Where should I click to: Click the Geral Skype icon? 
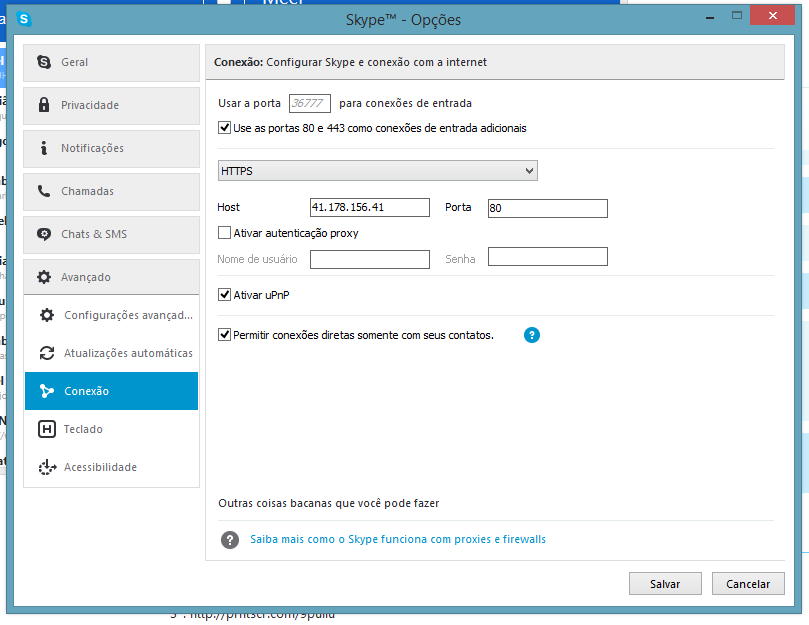click(x=44, y=62)
